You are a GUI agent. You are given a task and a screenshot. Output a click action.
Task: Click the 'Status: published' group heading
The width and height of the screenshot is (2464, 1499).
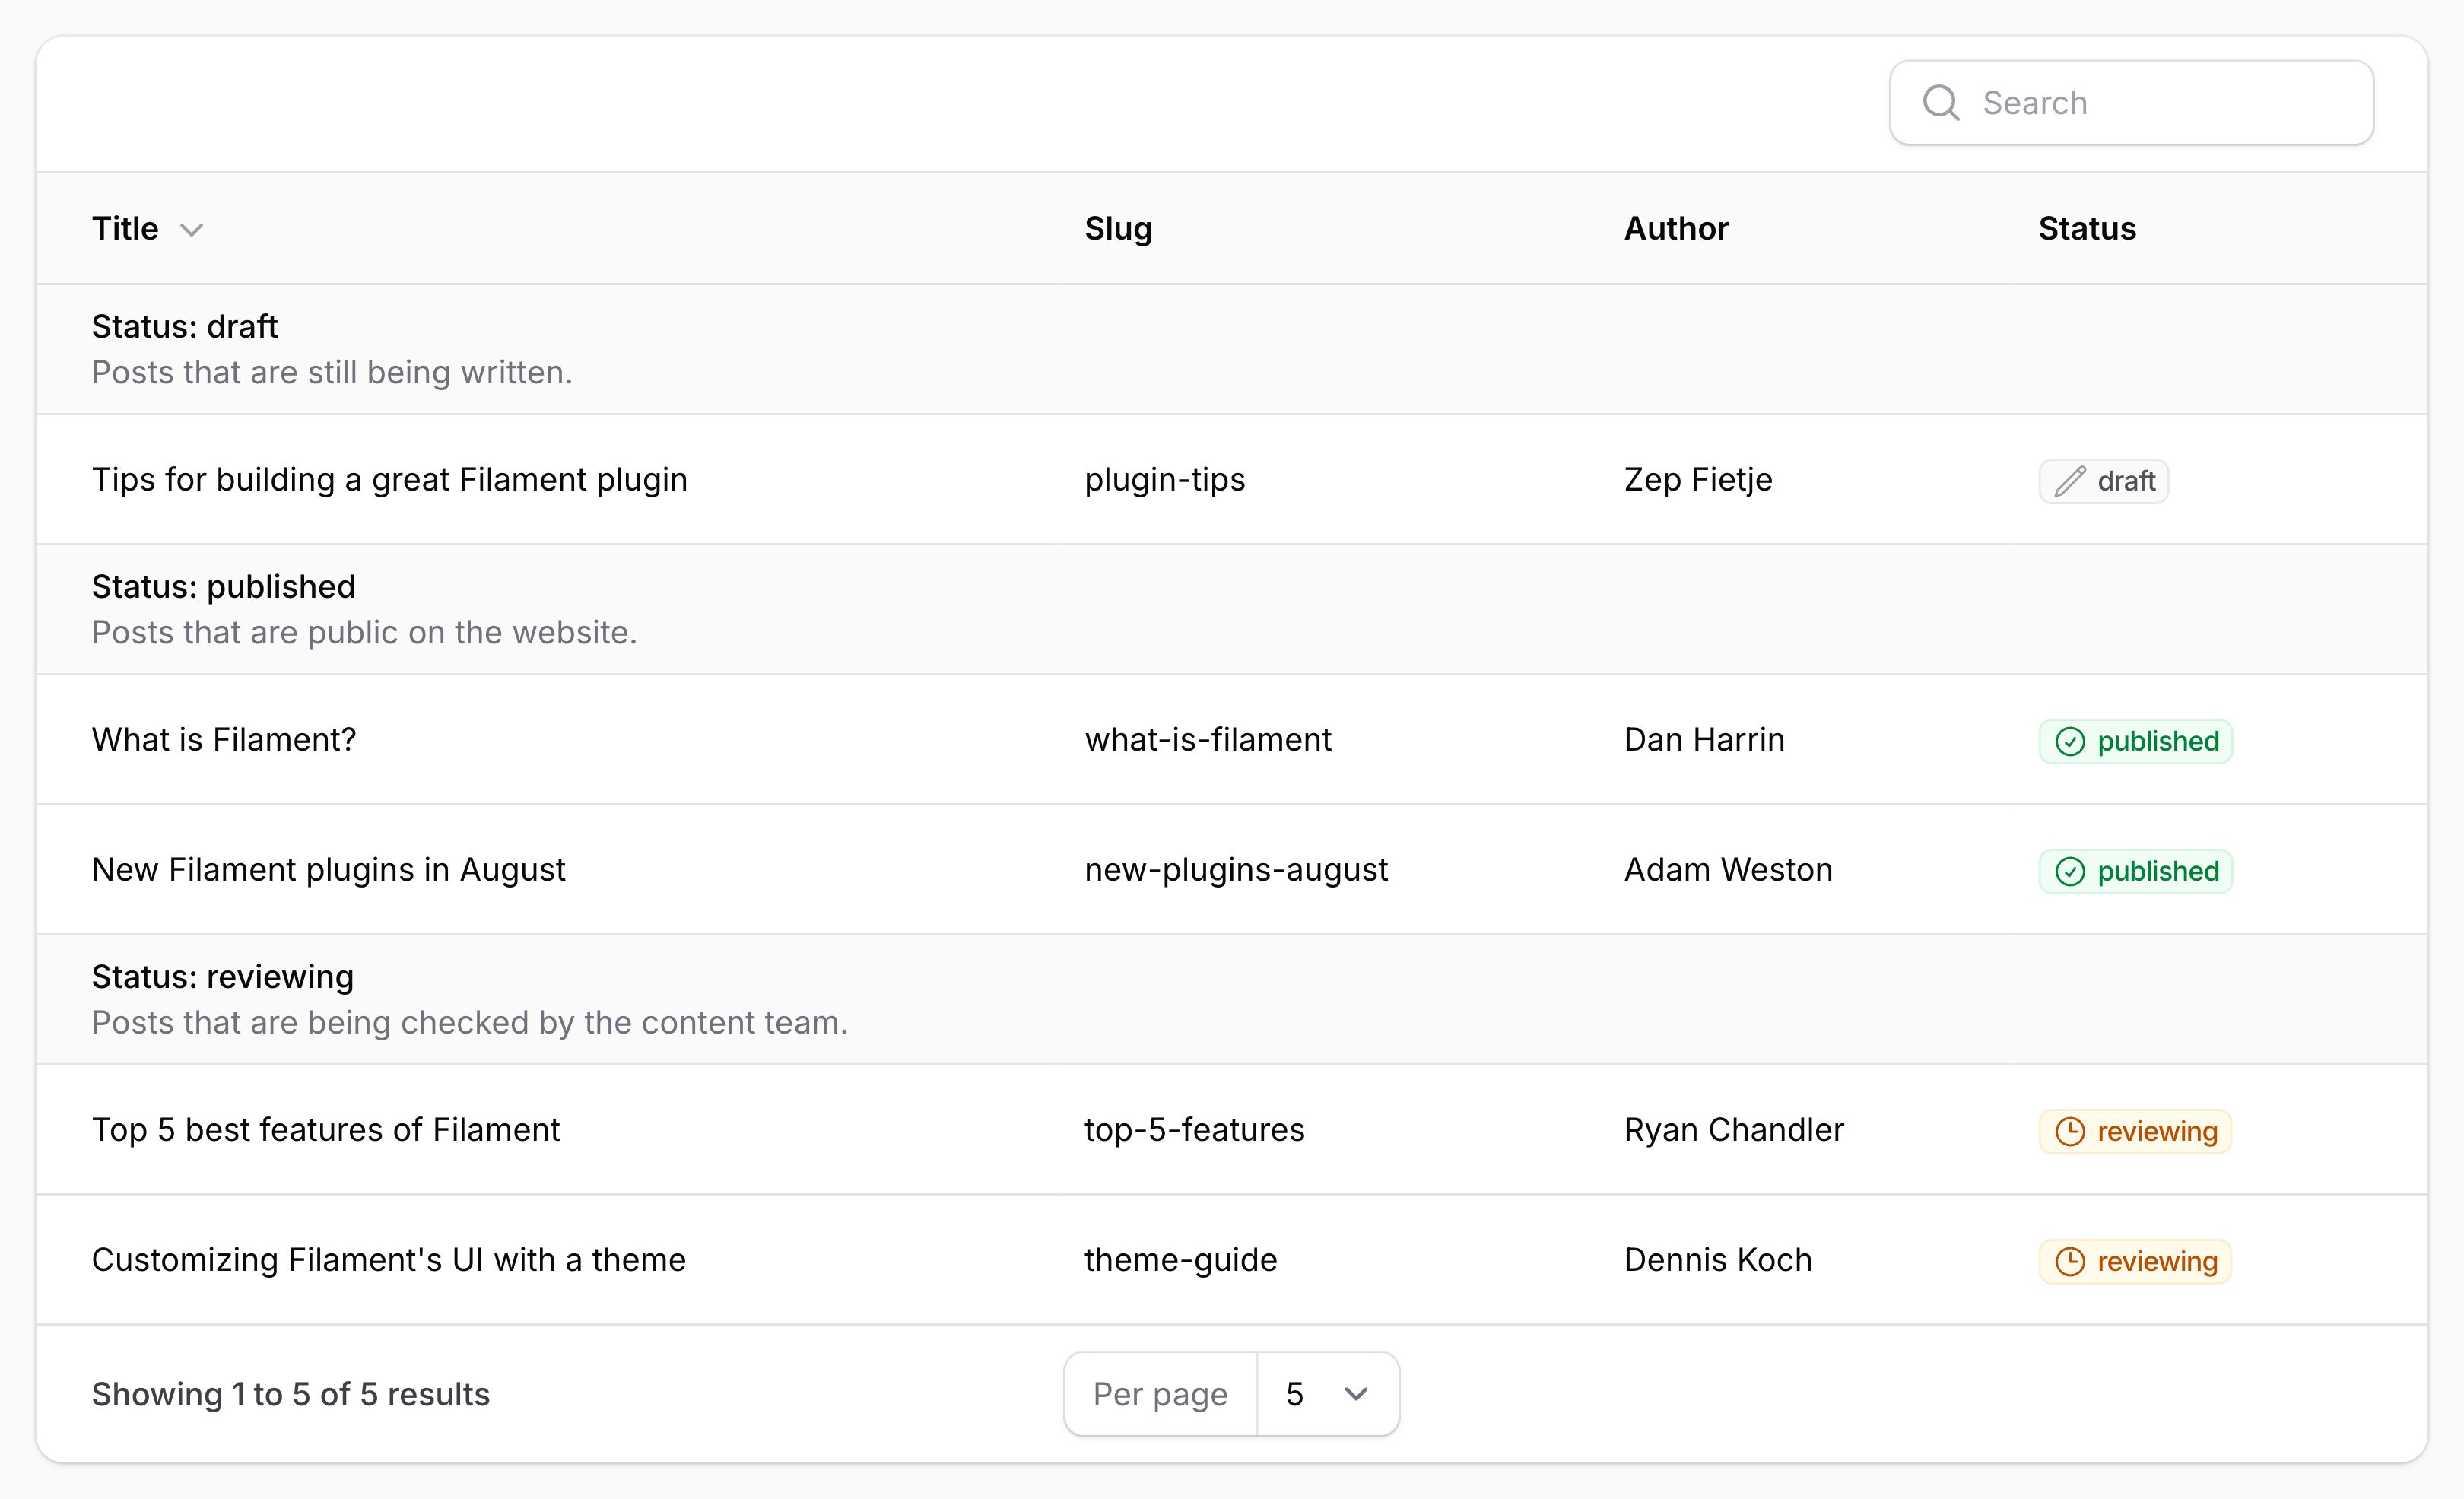point(224,587)
